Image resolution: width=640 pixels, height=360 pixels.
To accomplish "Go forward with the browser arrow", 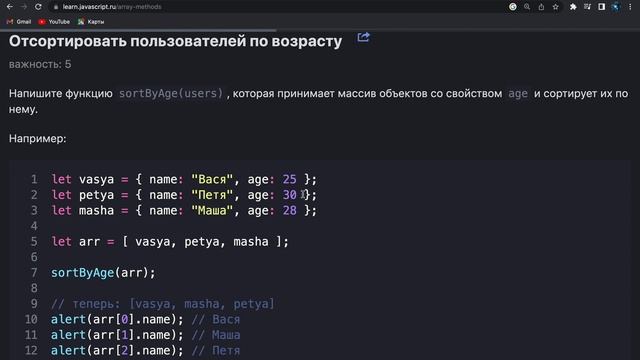I will (24, 7).
